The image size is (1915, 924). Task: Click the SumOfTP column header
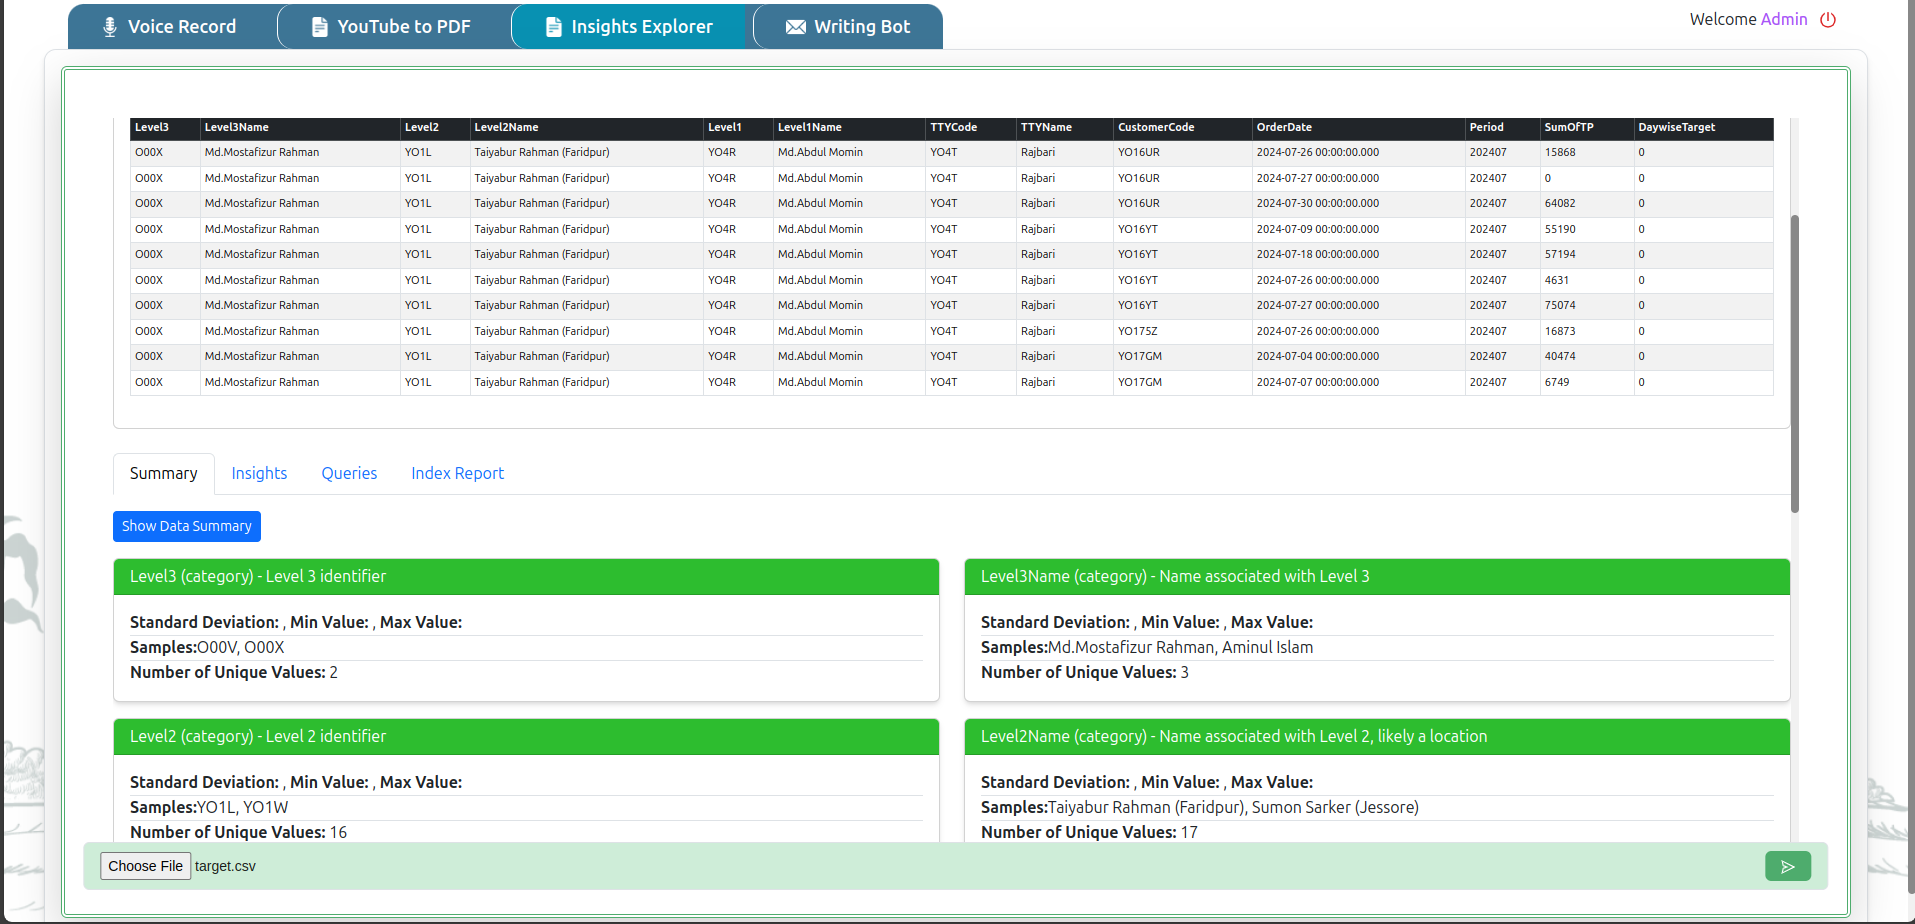pyautogui.click(x=1568, y=128)
